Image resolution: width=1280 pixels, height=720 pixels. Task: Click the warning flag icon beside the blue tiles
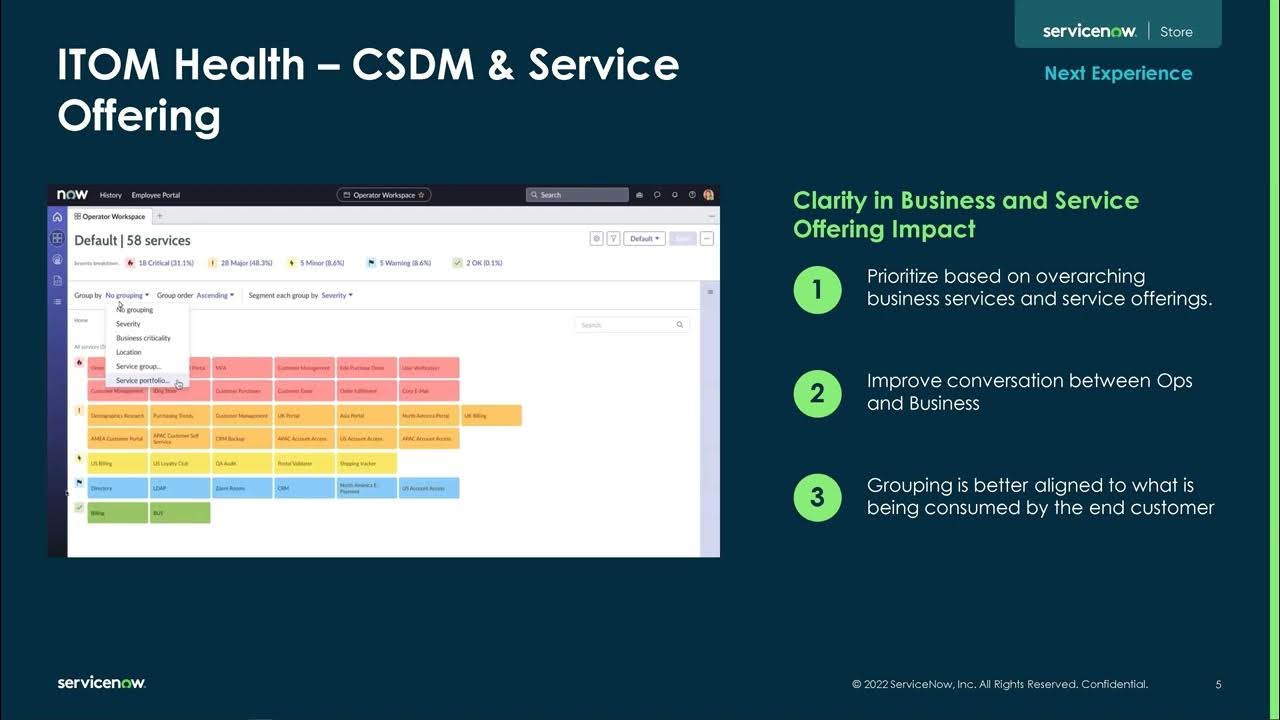[x=79, y=482]
